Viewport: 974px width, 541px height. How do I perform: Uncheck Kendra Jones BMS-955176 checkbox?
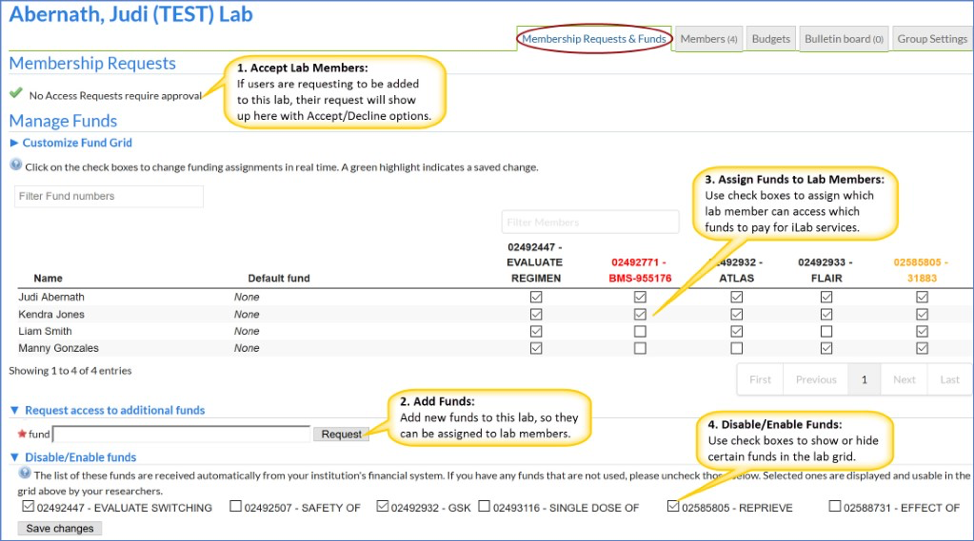point(640,314)
